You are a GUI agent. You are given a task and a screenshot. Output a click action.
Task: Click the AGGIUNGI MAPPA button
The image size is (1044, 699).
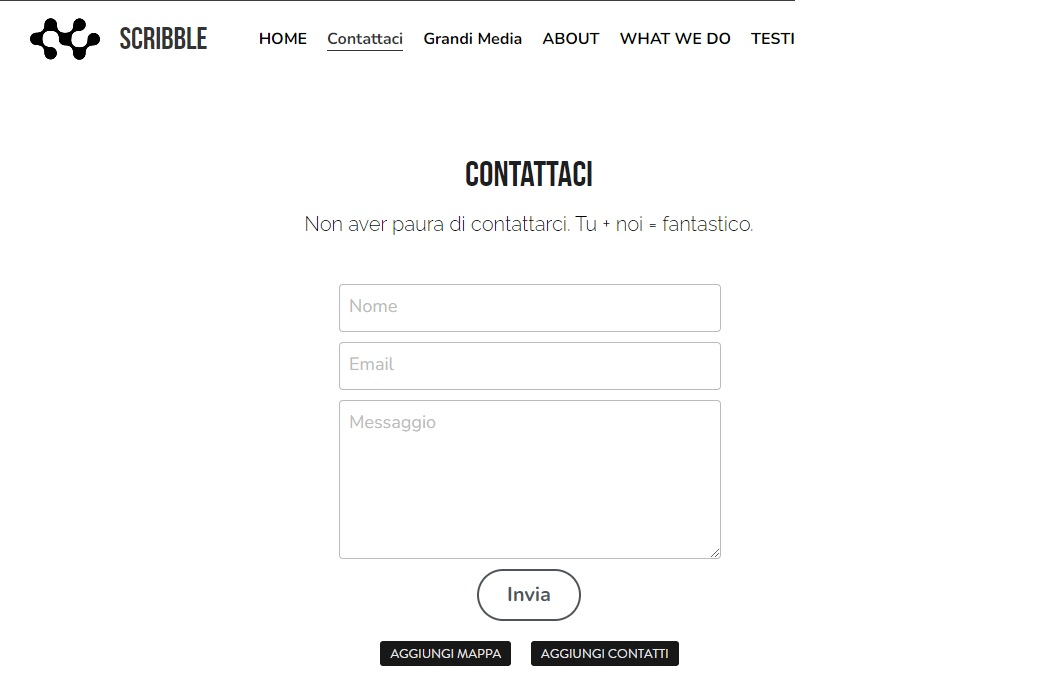(x=445, y=653)
